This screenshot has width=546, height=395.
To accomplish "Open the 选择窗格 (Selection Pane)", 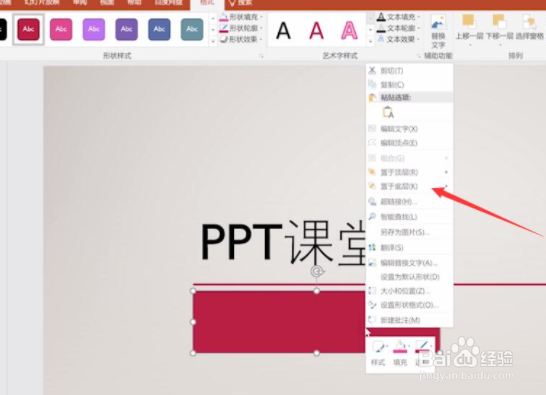I will 529,28.
